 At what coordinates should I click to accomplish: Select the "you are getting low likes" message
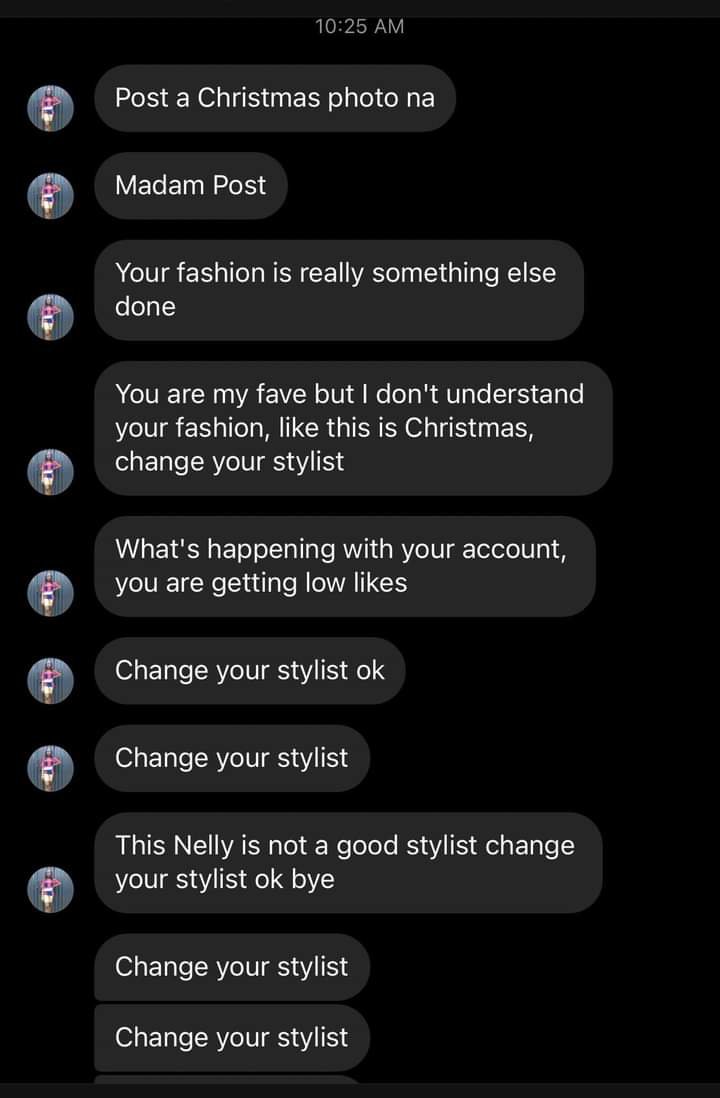[x=344, y=566]
